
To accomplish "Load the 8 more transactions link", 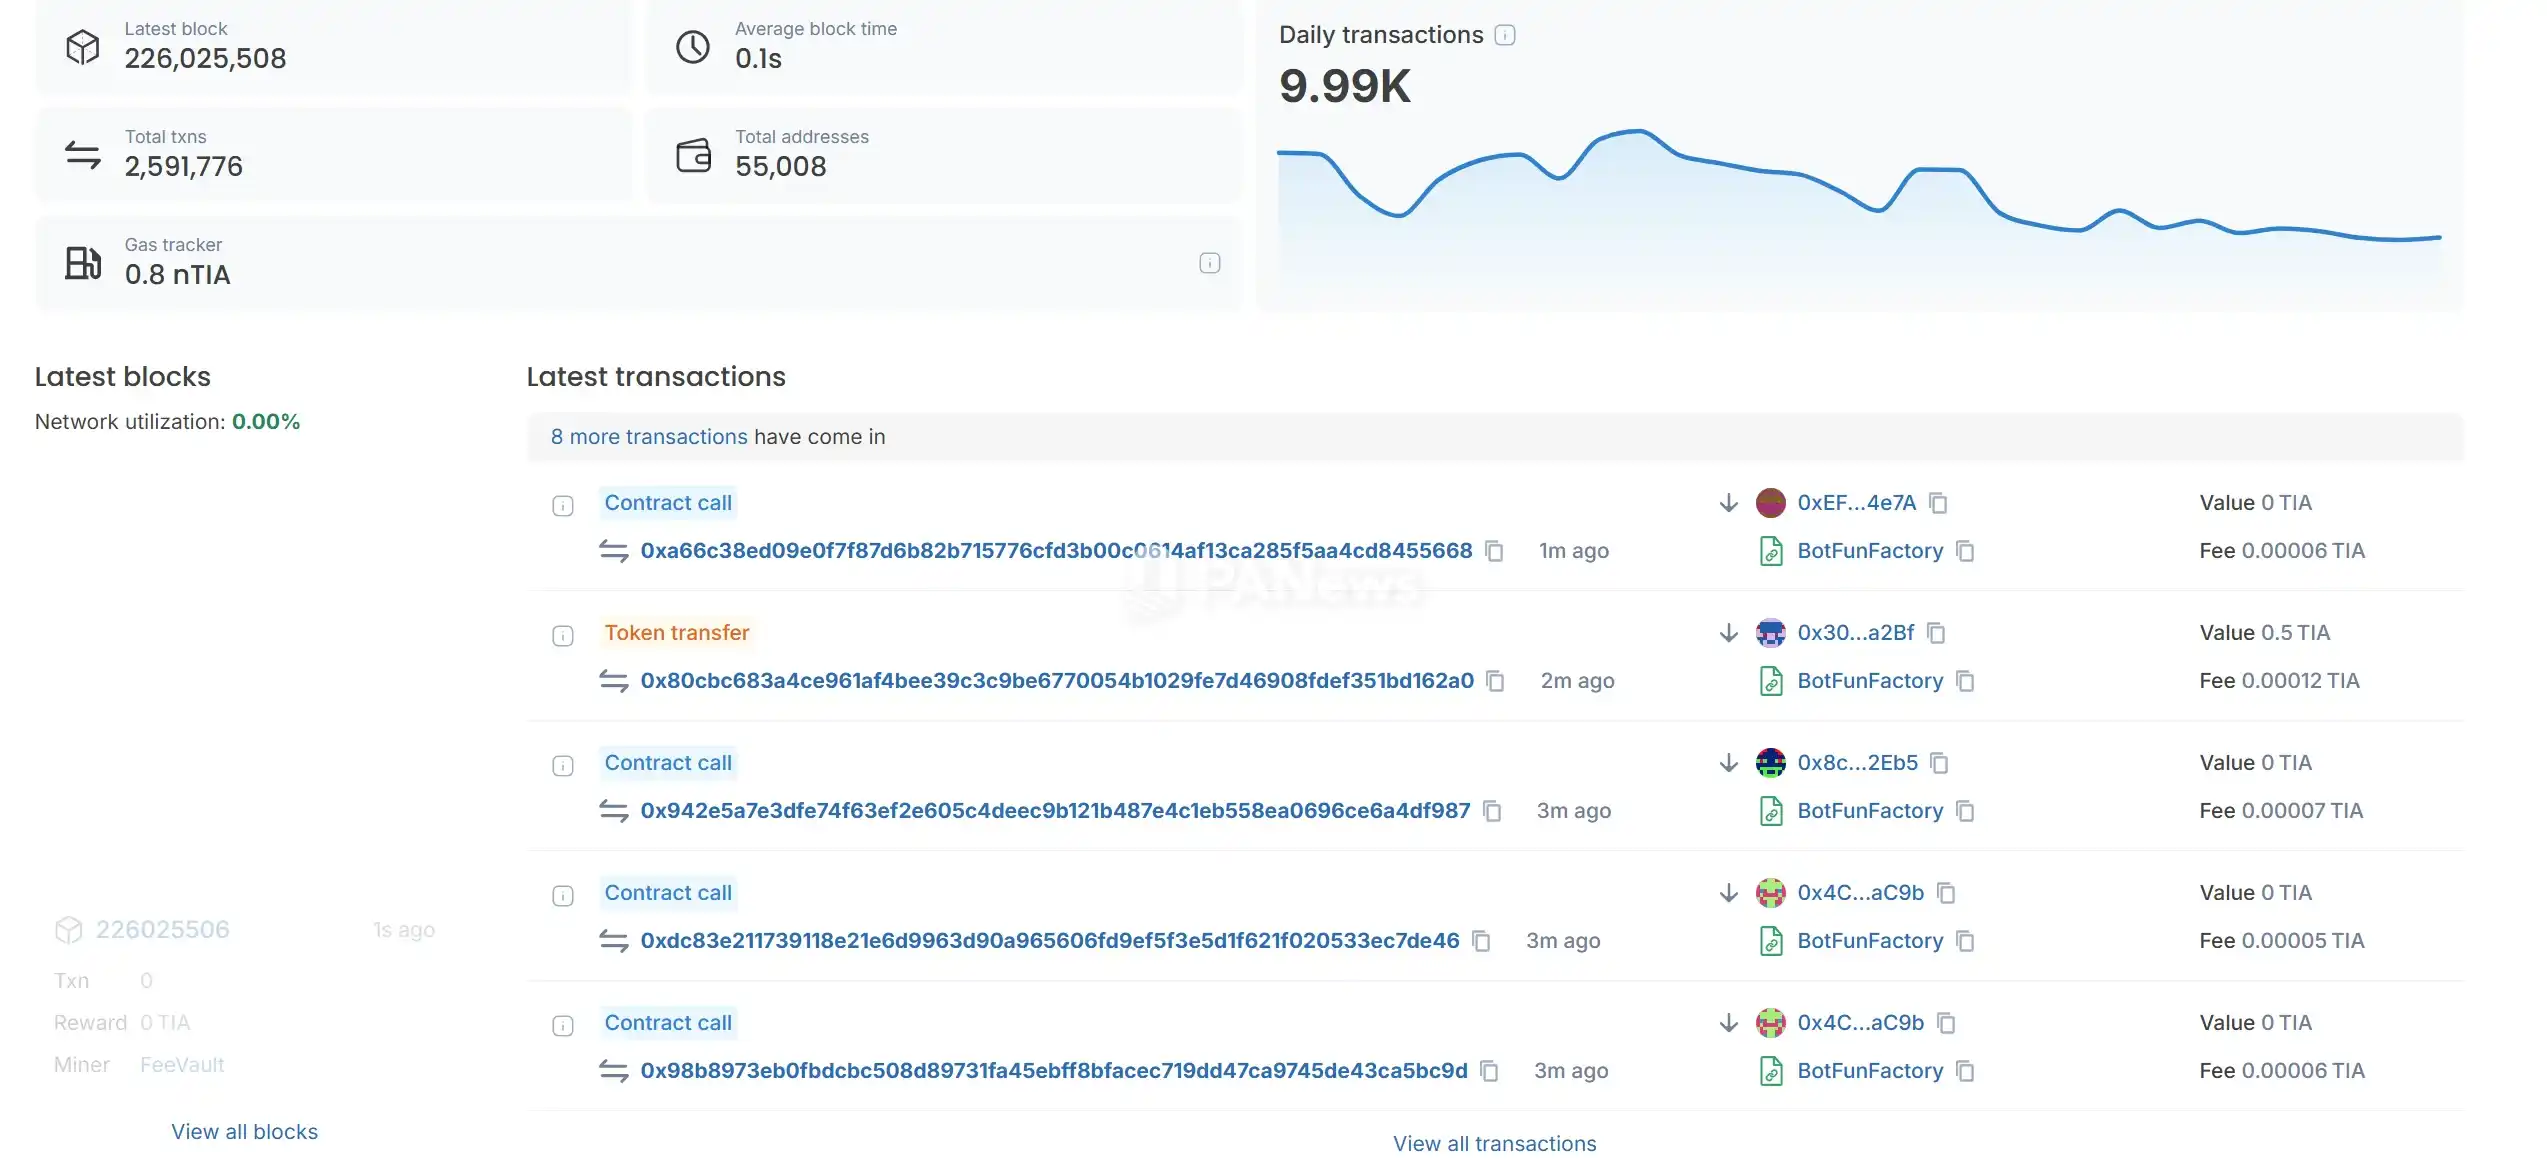I will coord(649,437).
